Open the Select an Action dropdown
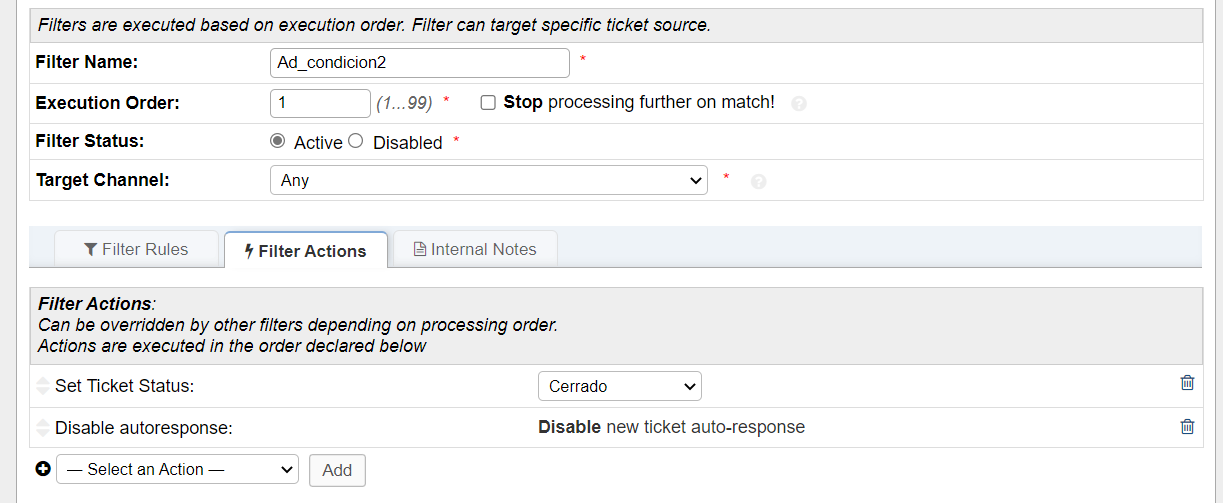 coord(177,469)
